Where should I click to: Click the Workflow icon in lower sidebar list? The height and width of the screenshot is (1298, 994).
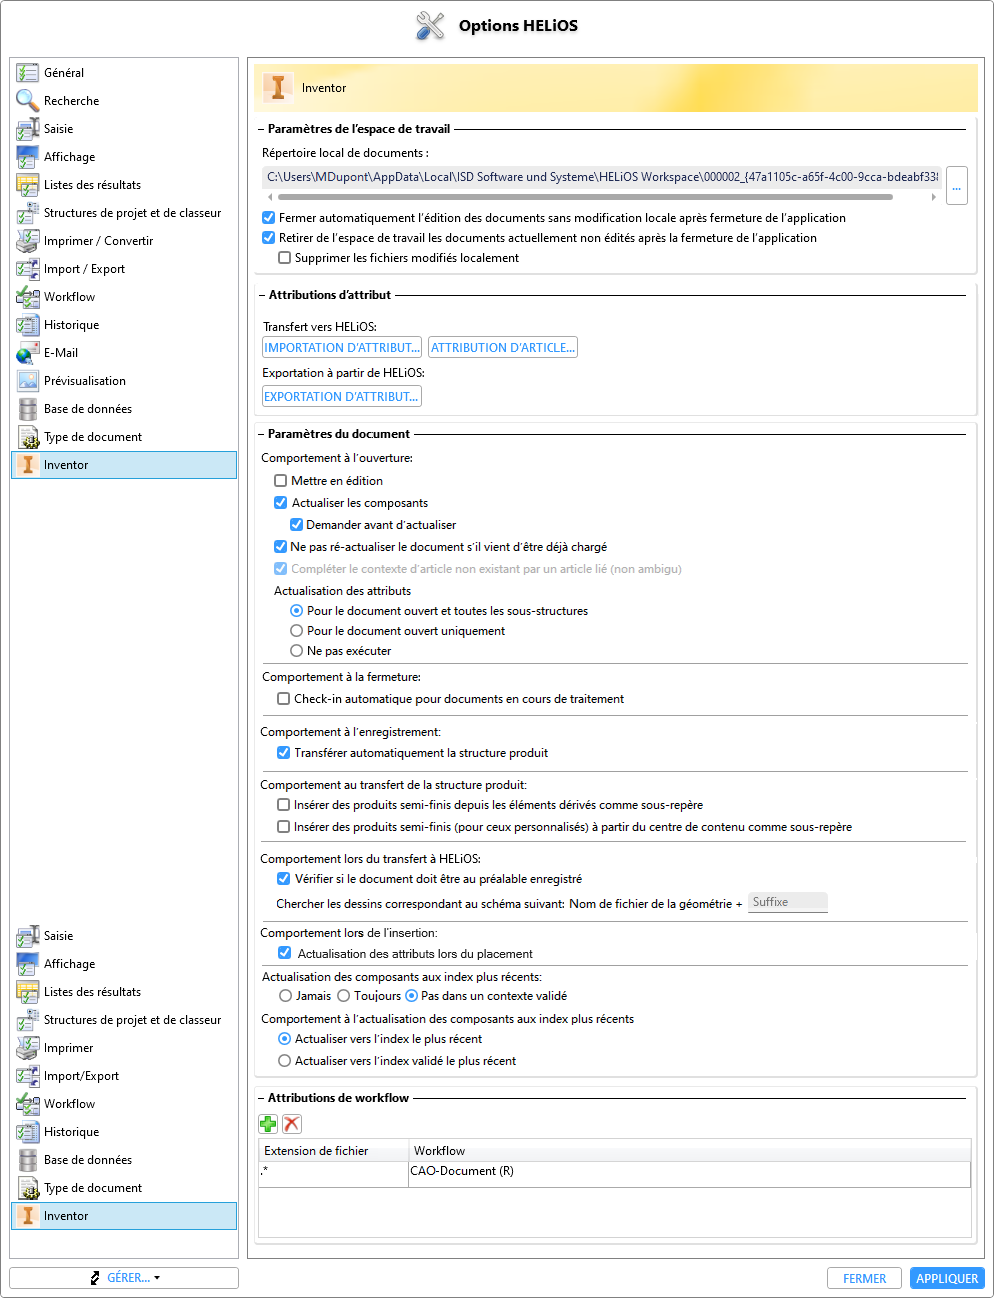tap(27, 1104)
